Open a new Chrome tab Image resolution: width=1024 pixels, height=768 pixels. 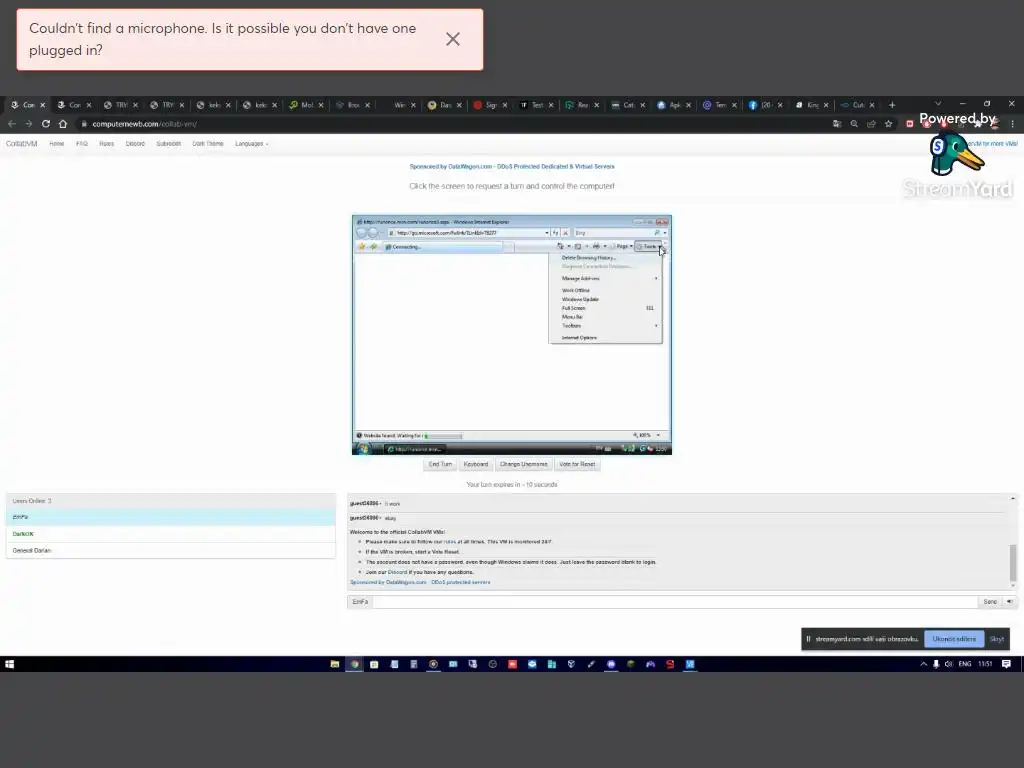[x=892, y=104]
